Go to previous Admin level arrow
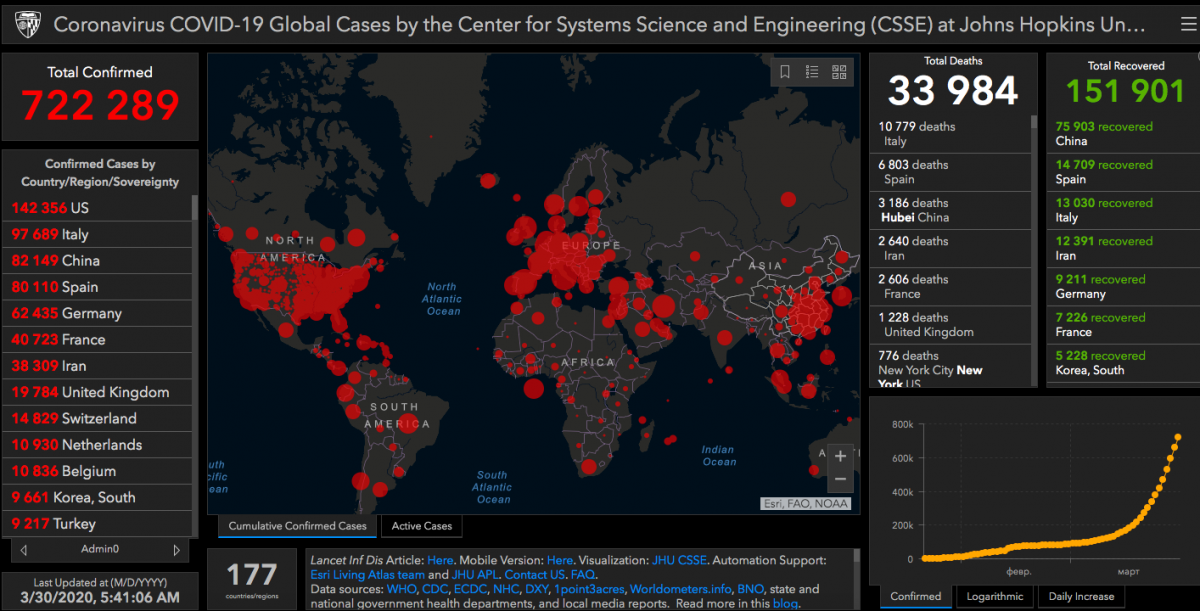The image size is (1200, 611). point(24,549)
